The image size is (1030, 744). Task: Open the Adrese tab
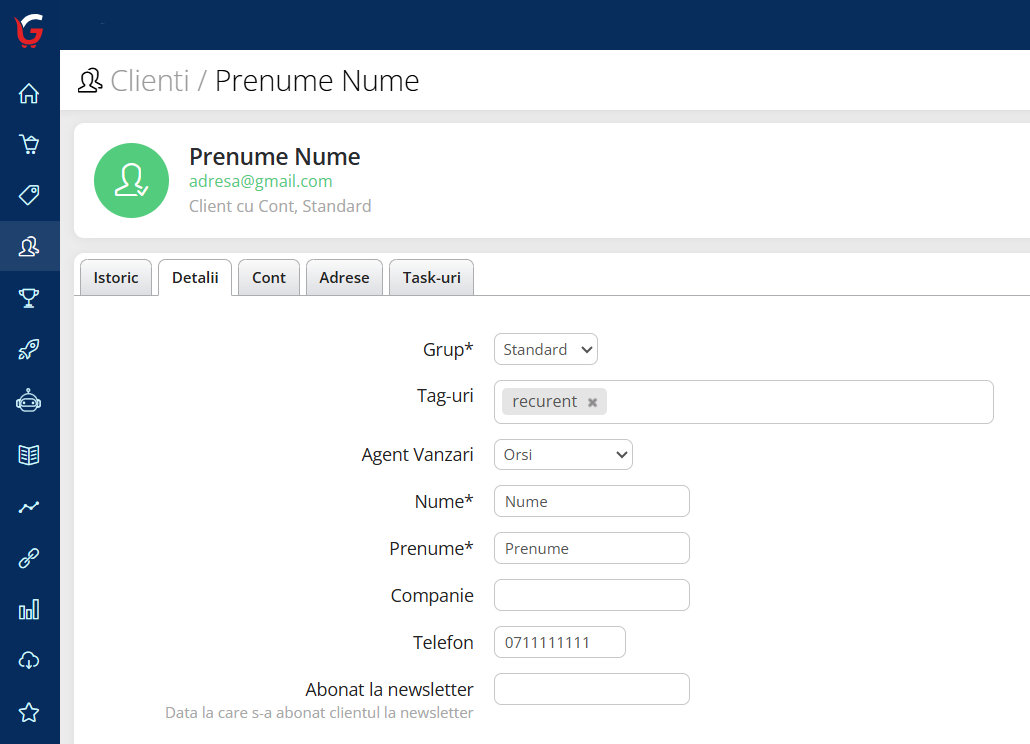tap(344, 278)
